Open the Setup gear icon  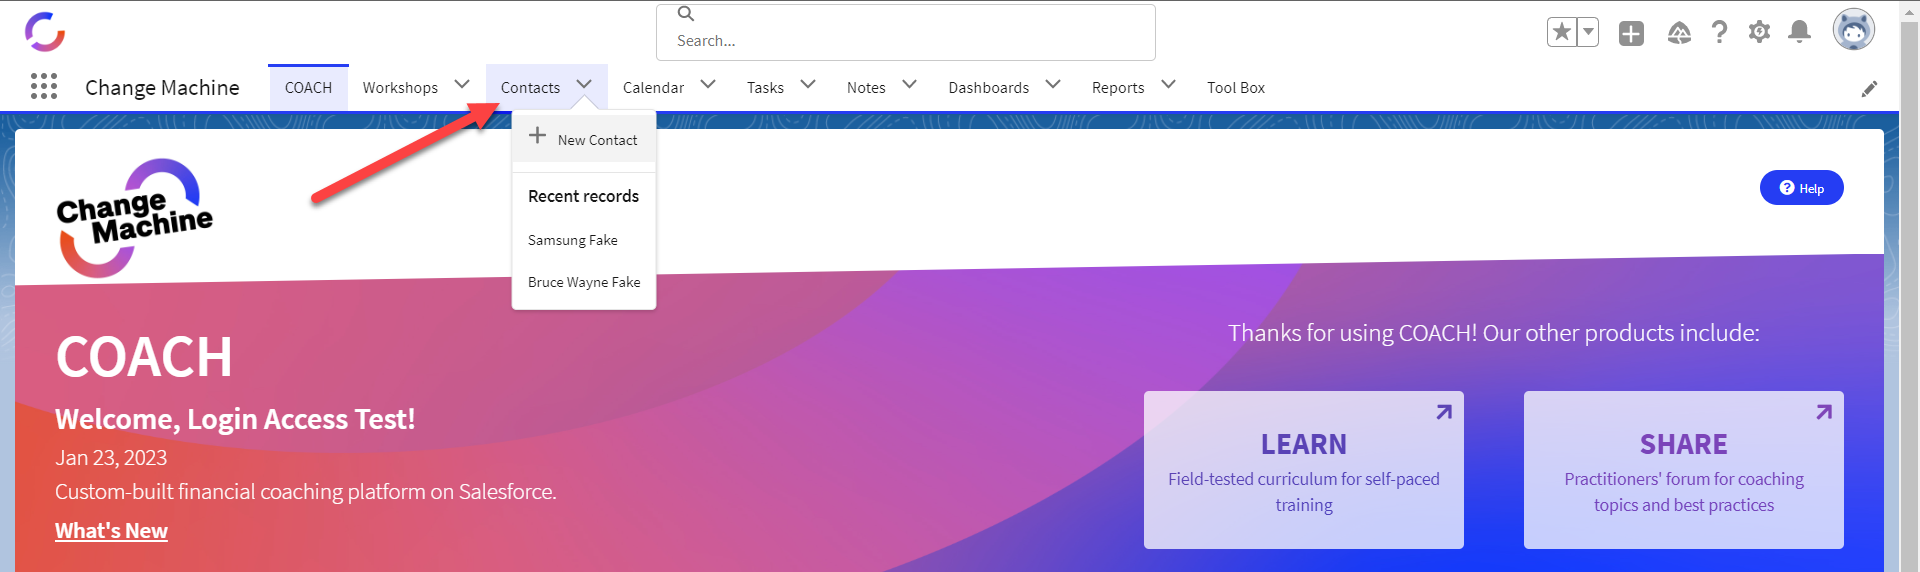pyautogui.click(x=1759, y=32)
